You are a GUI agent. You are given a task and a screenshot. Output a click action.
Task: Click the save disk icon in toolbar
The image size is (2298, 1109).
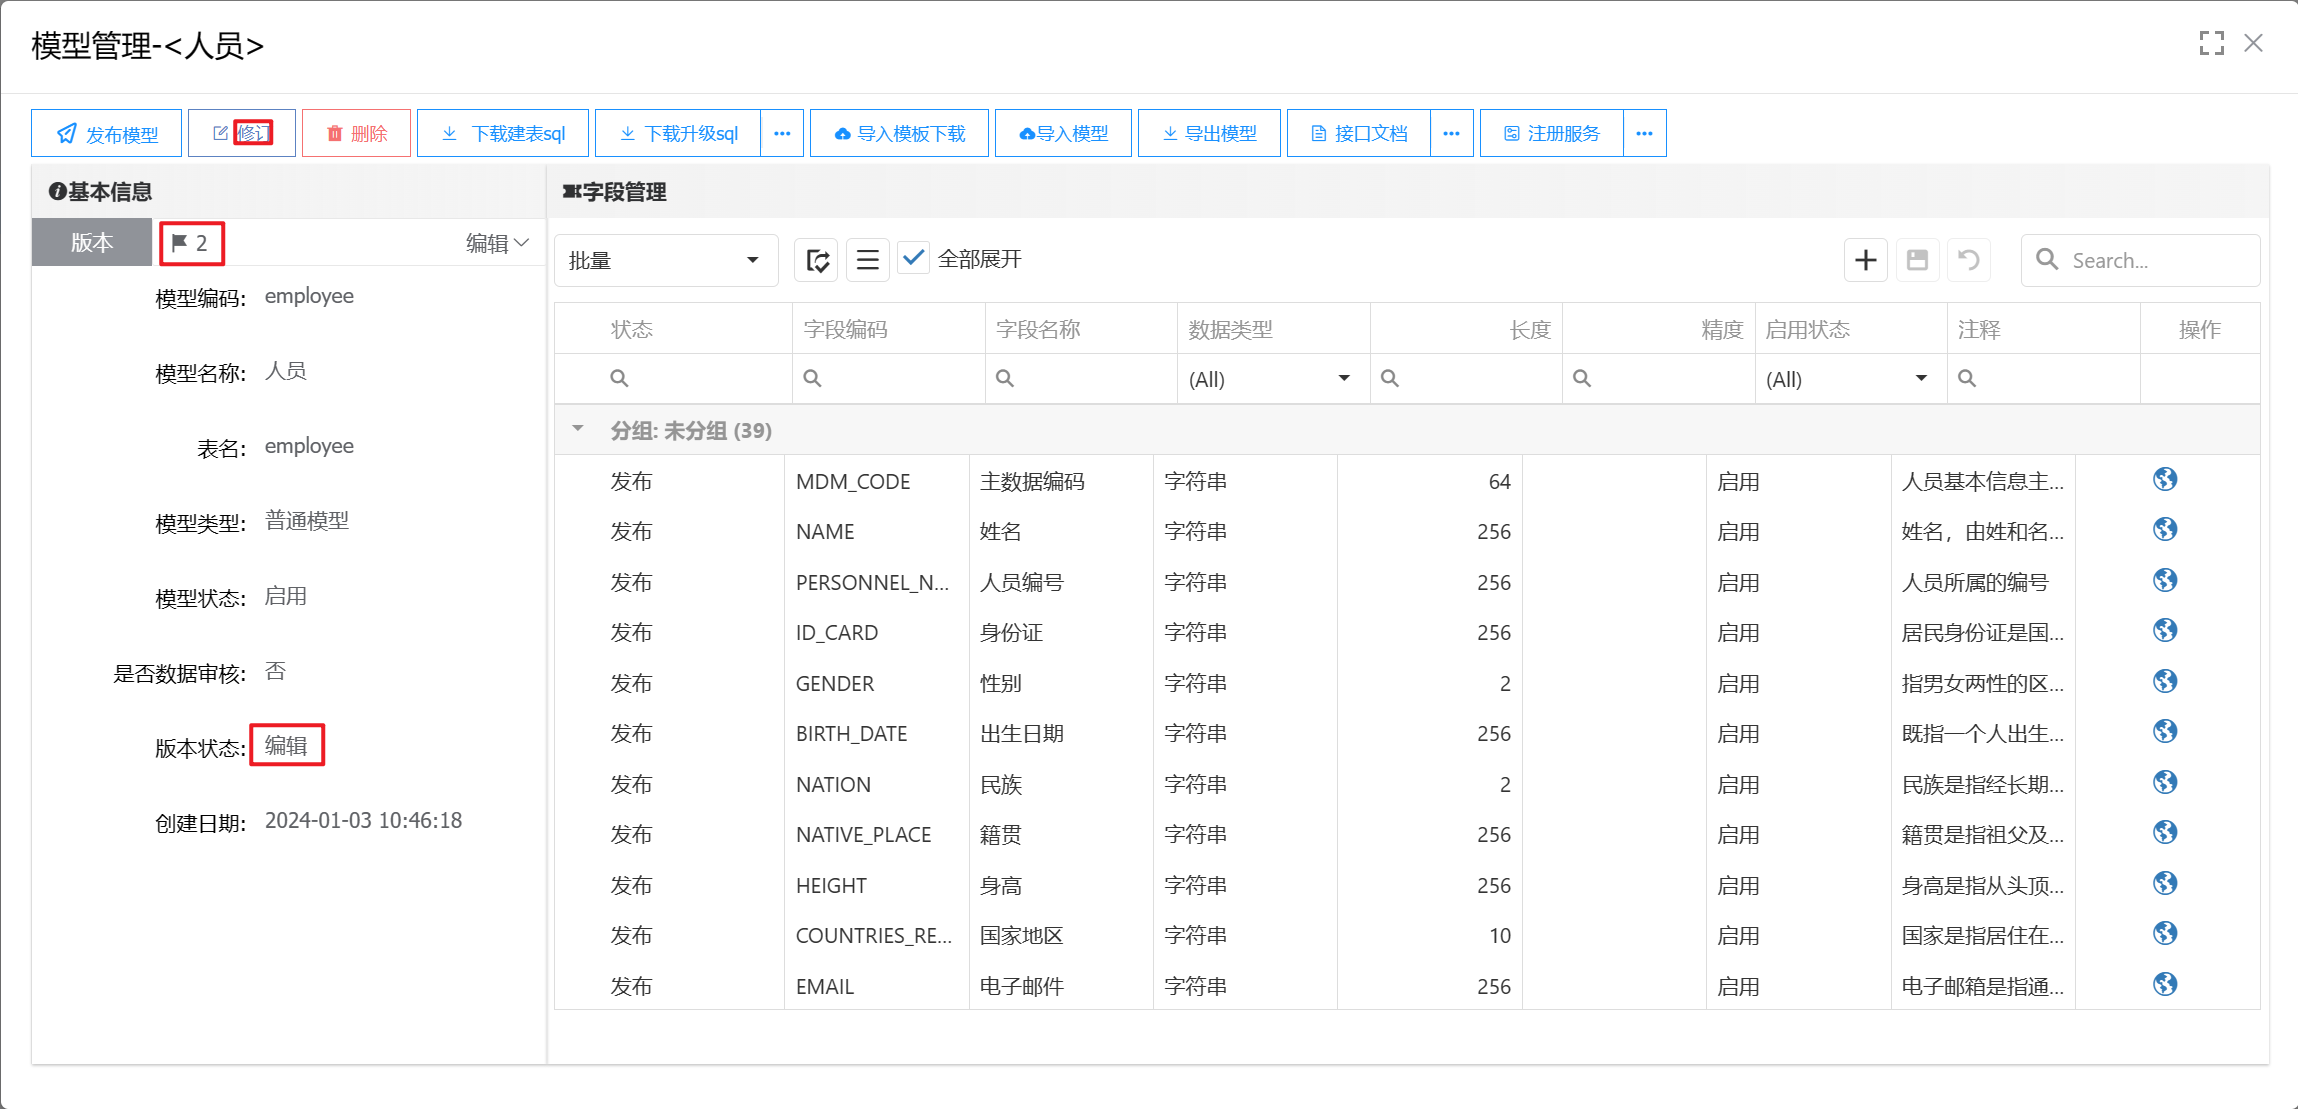point(1917,260)
